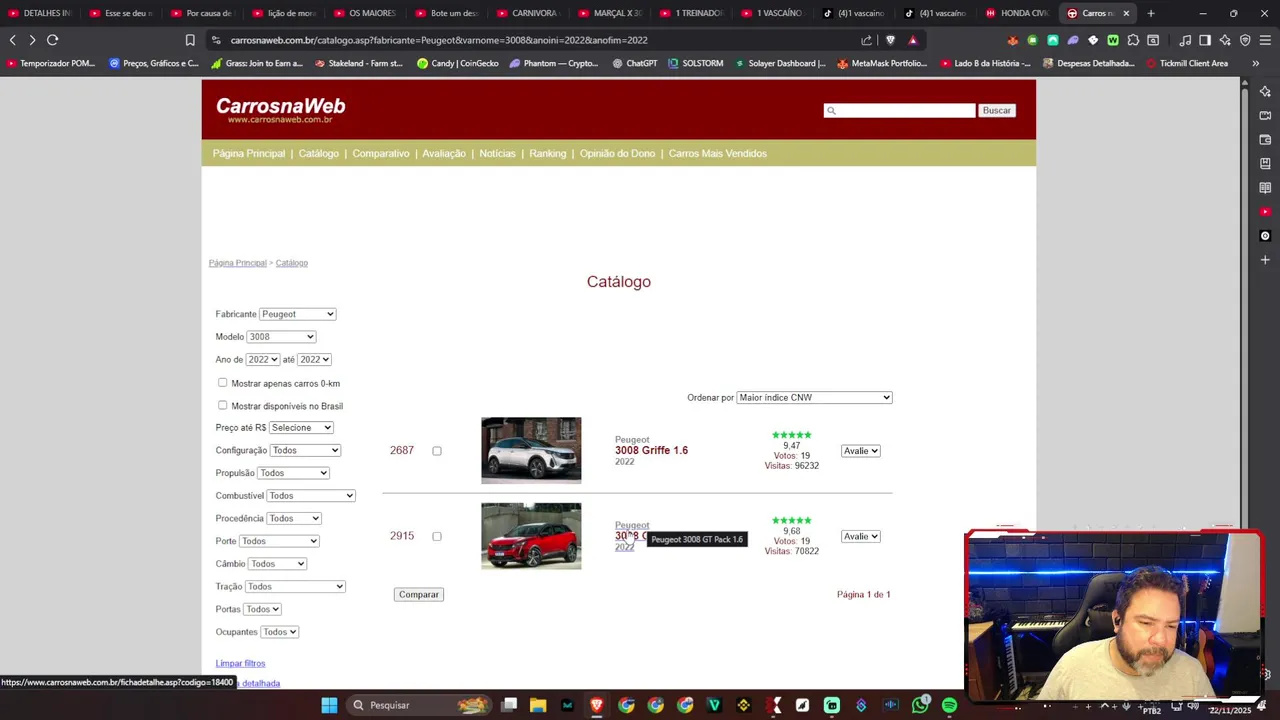Open the Avalie dropdown for the second car

[x=860, y=536]
